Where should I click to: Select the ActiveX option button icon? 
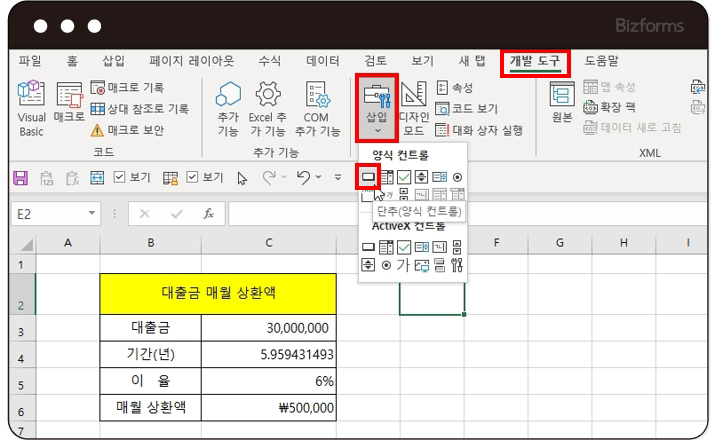(x=386, y=265)
